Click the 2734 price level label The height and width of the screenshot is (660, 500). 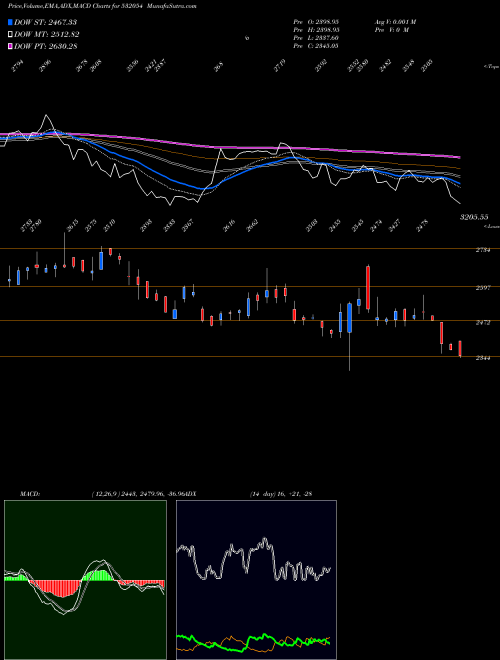483,250
